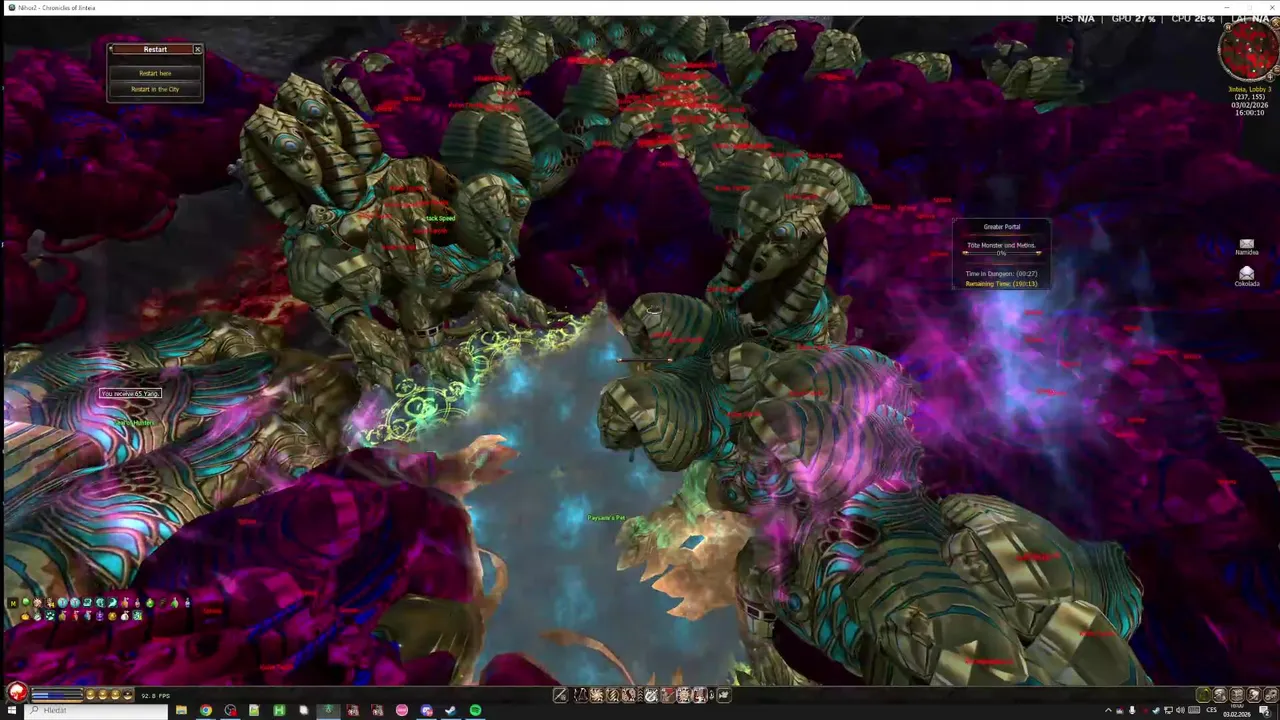Click the Hledat taskbar search box
Viewport: 1280px width, 720px height.
(96, 710)
